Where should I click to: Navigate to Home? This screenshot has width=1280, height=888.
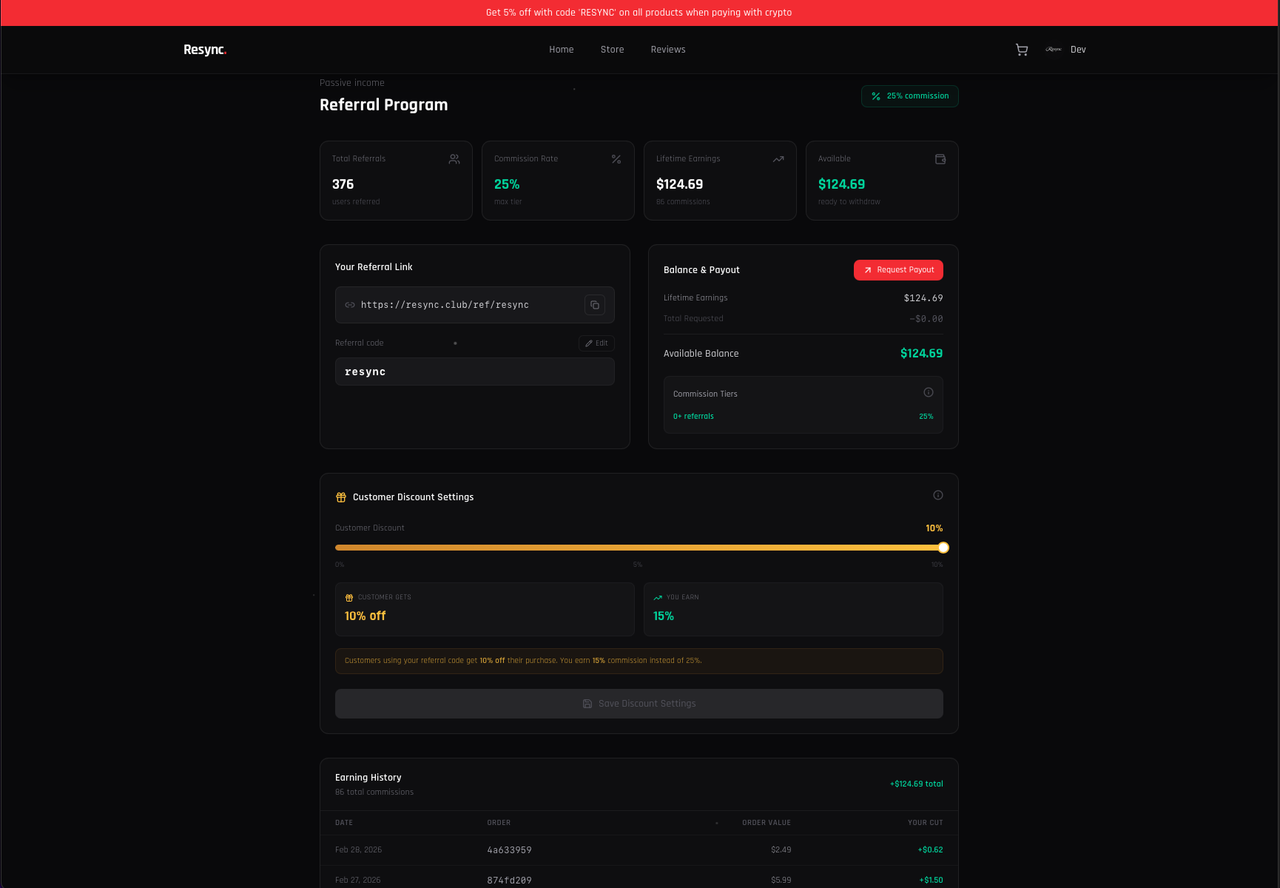[x=561, y=49]
